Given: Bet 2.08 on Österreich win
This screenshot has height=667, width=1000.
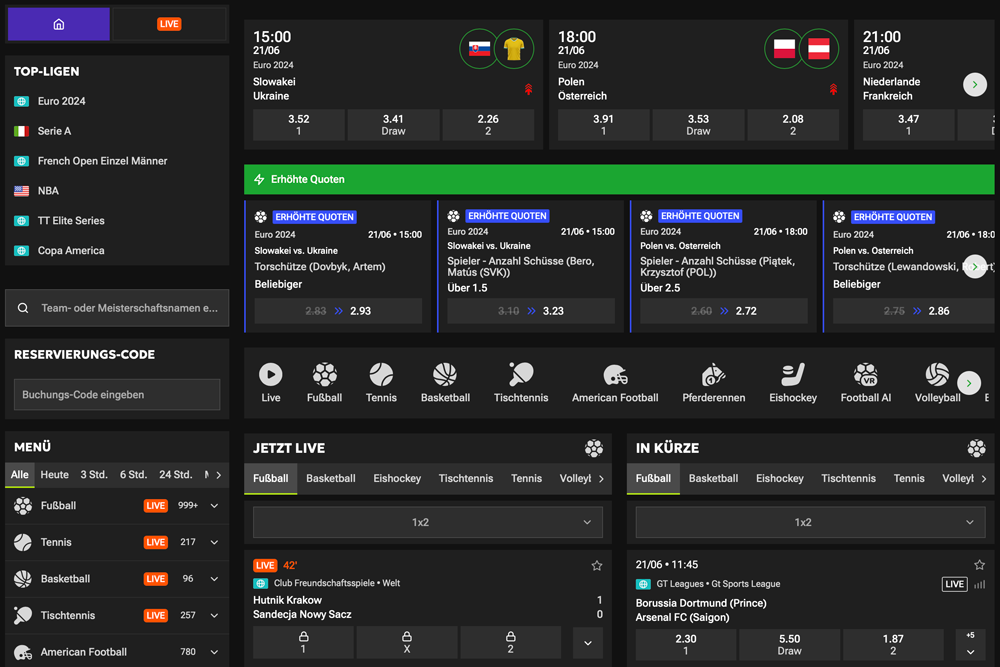Looking at the screenshot, I should pos(793,125).
